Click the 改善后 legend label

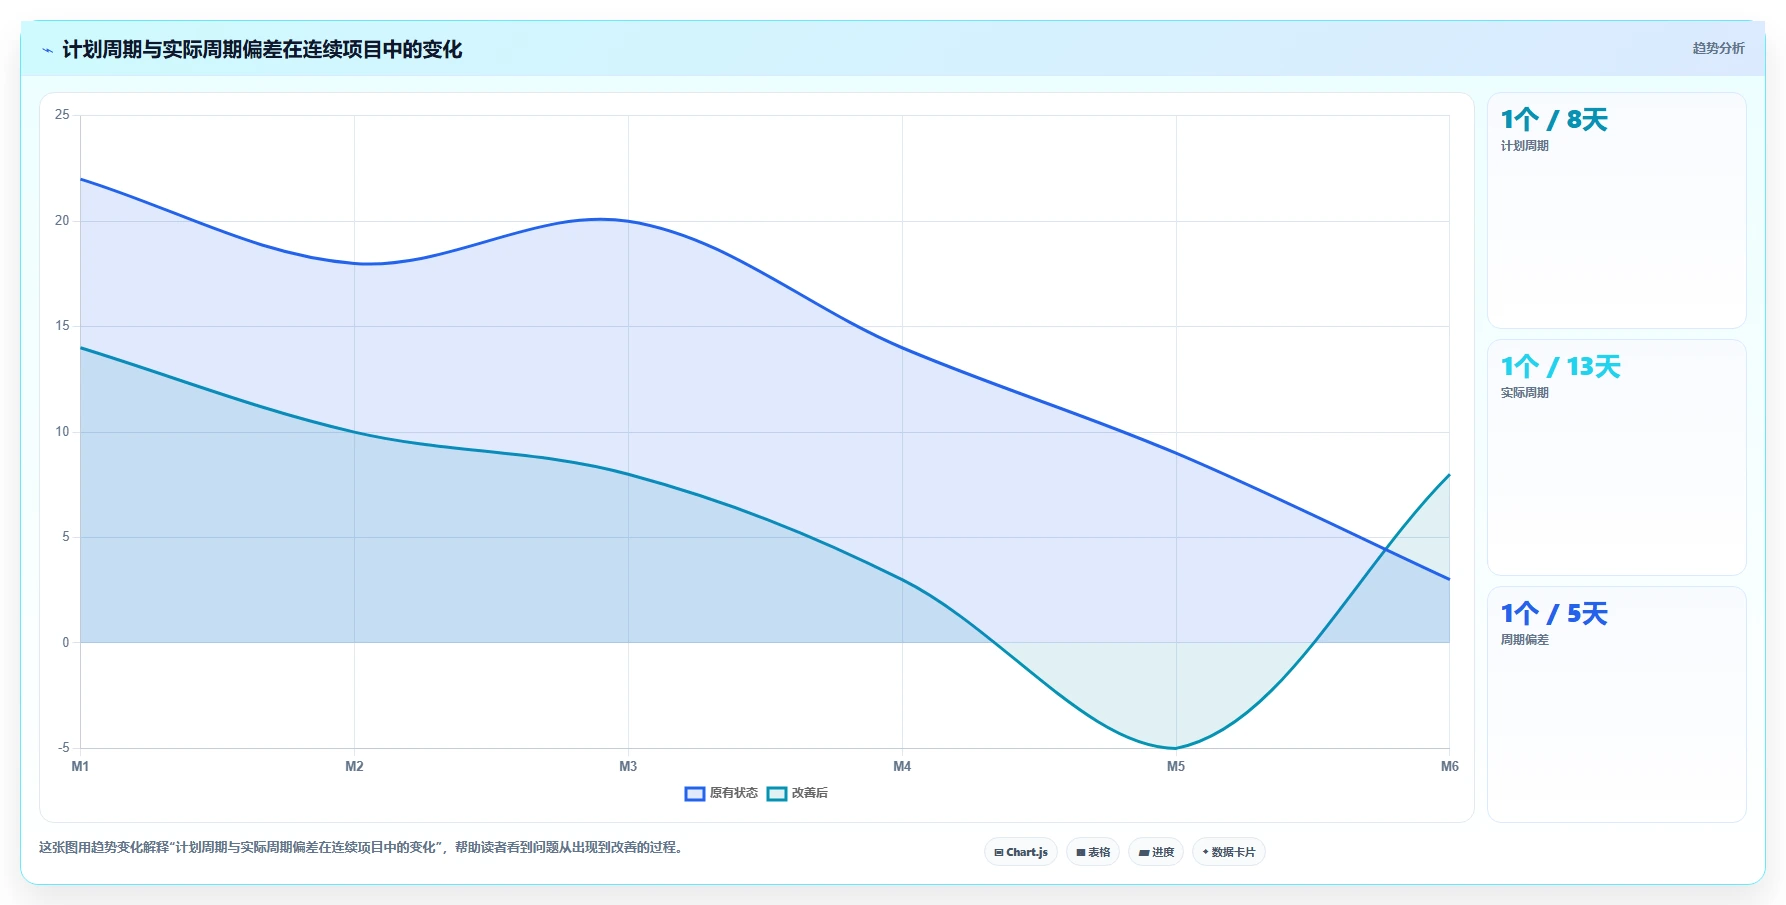(810, 793)
